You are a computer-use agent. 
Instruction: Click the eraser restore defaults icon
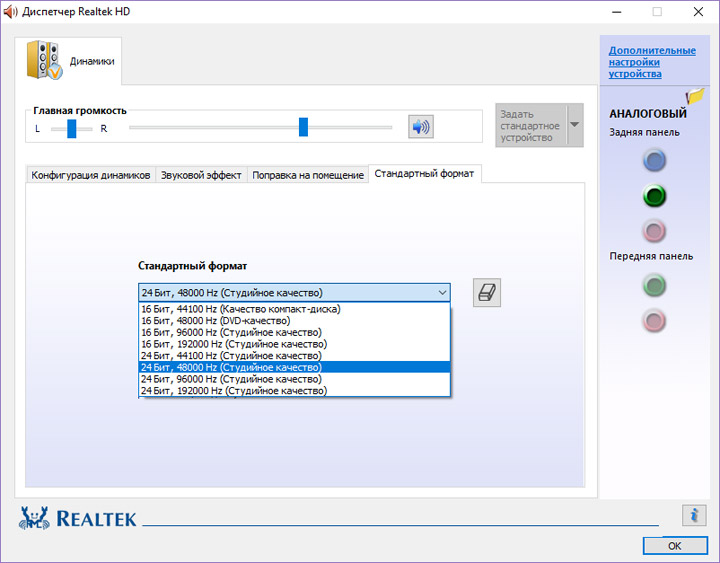click(x=487, y=293)
